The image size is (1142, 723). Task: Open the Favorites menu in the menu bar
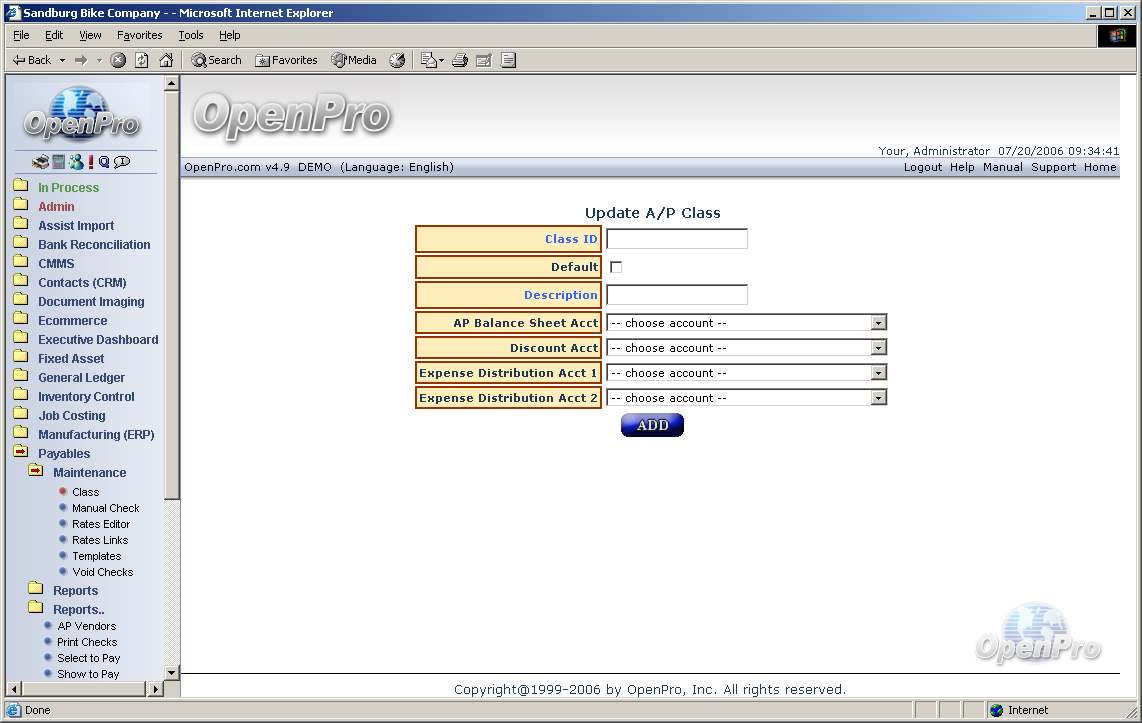(139, 35)
